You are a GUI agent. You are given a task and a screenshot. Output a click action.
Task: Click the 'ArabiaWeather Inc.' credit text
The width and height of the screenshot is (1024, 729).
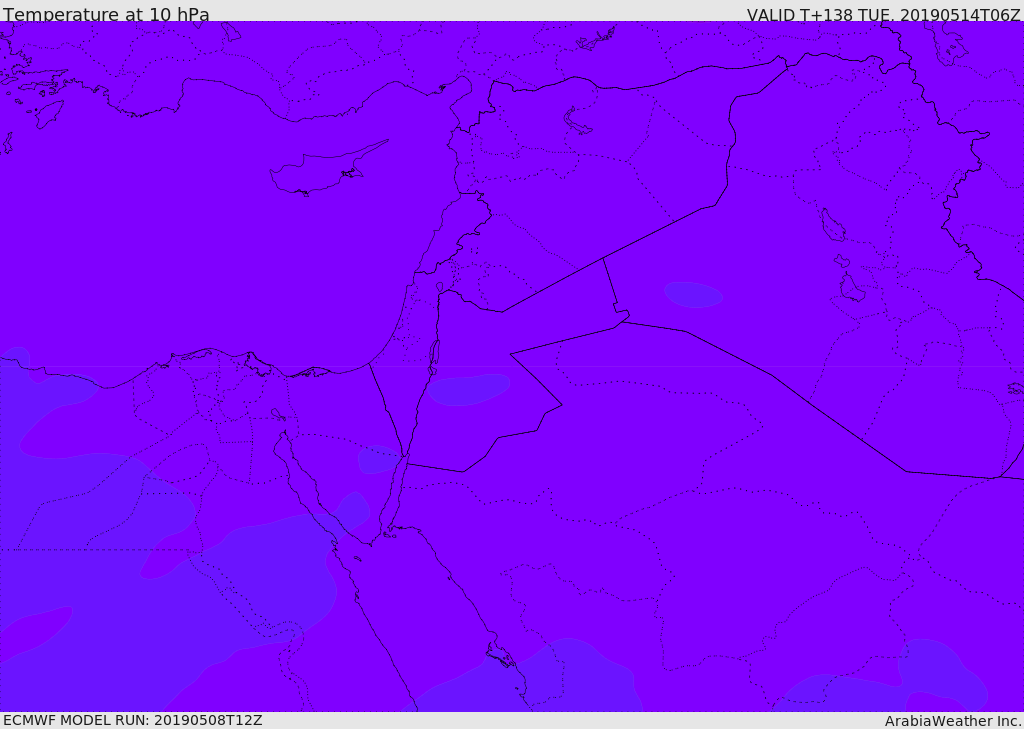(x=953, y=721)
